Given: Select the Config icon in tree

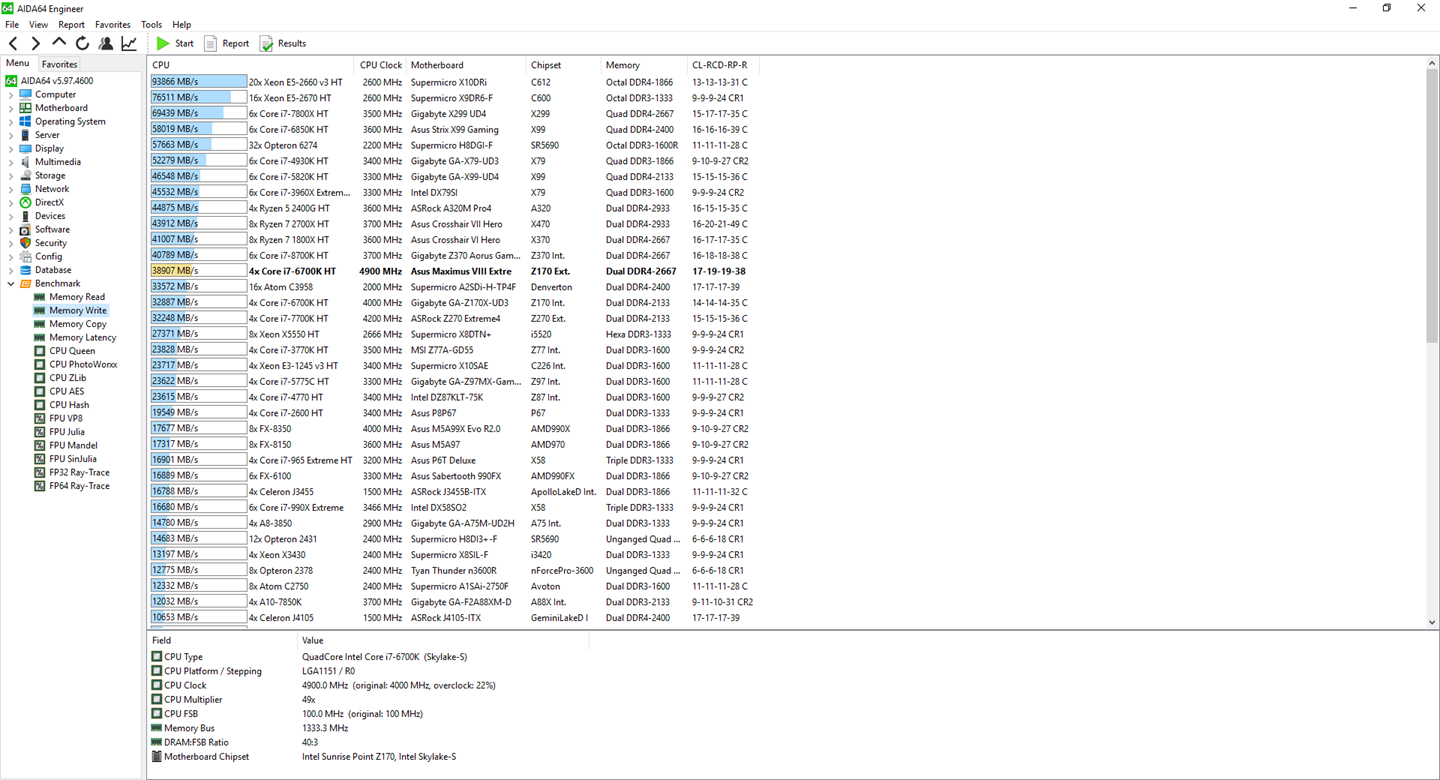Looking at the screenshot, I should tap(26, 257).
